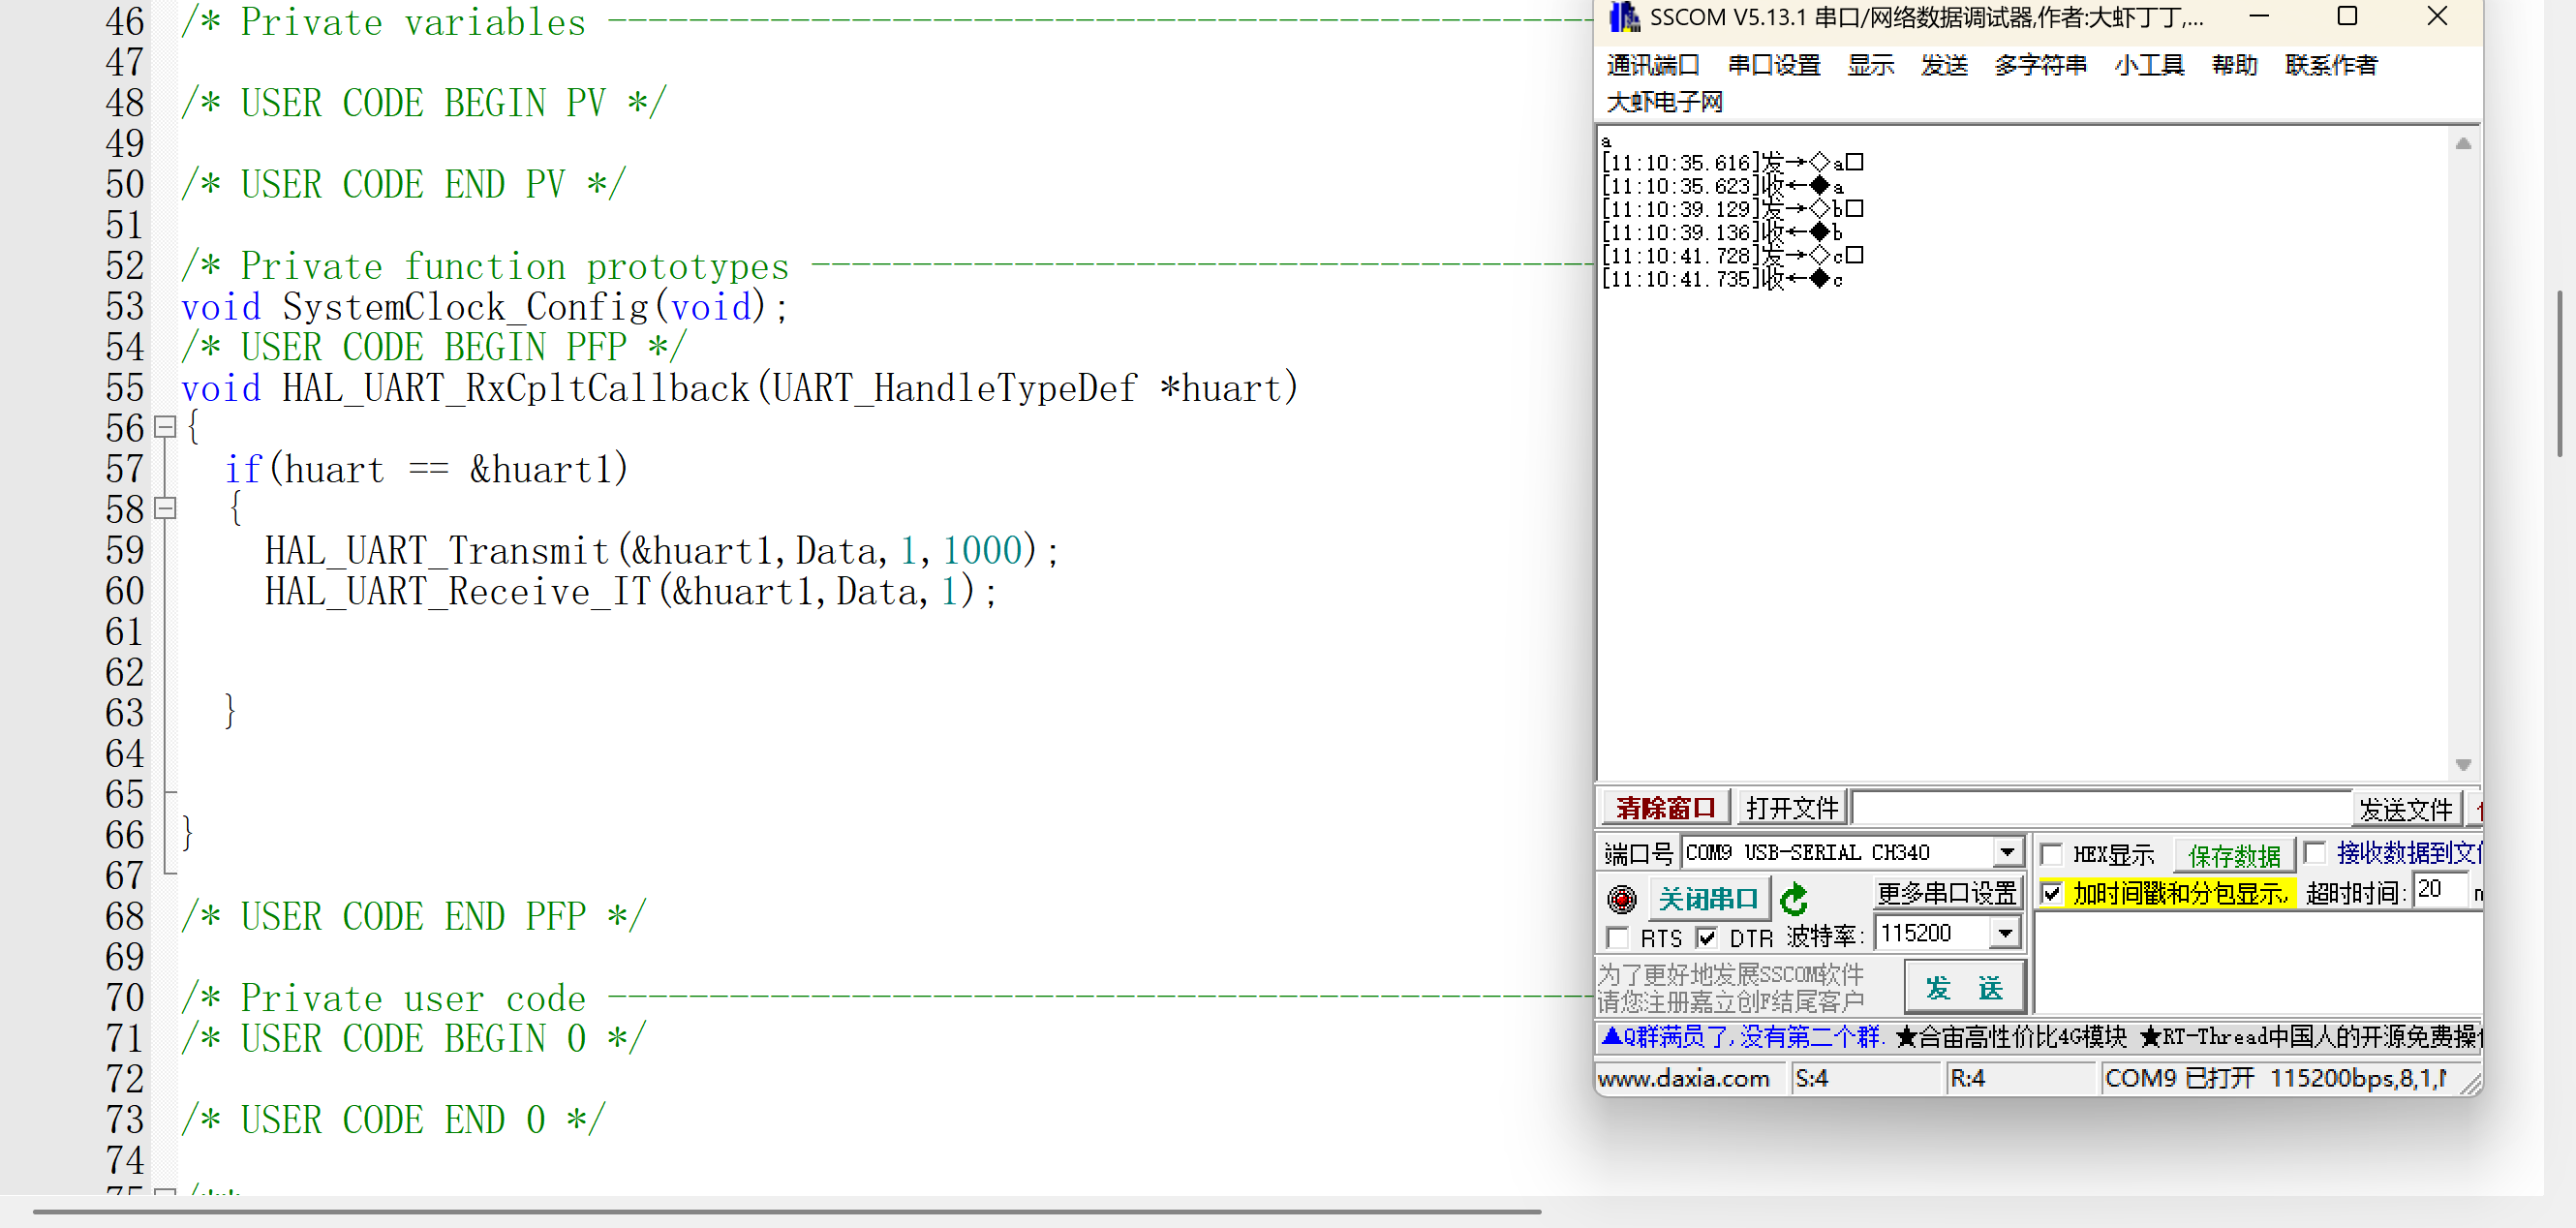Collapse code fold marker at line 56

coord(166,428)
